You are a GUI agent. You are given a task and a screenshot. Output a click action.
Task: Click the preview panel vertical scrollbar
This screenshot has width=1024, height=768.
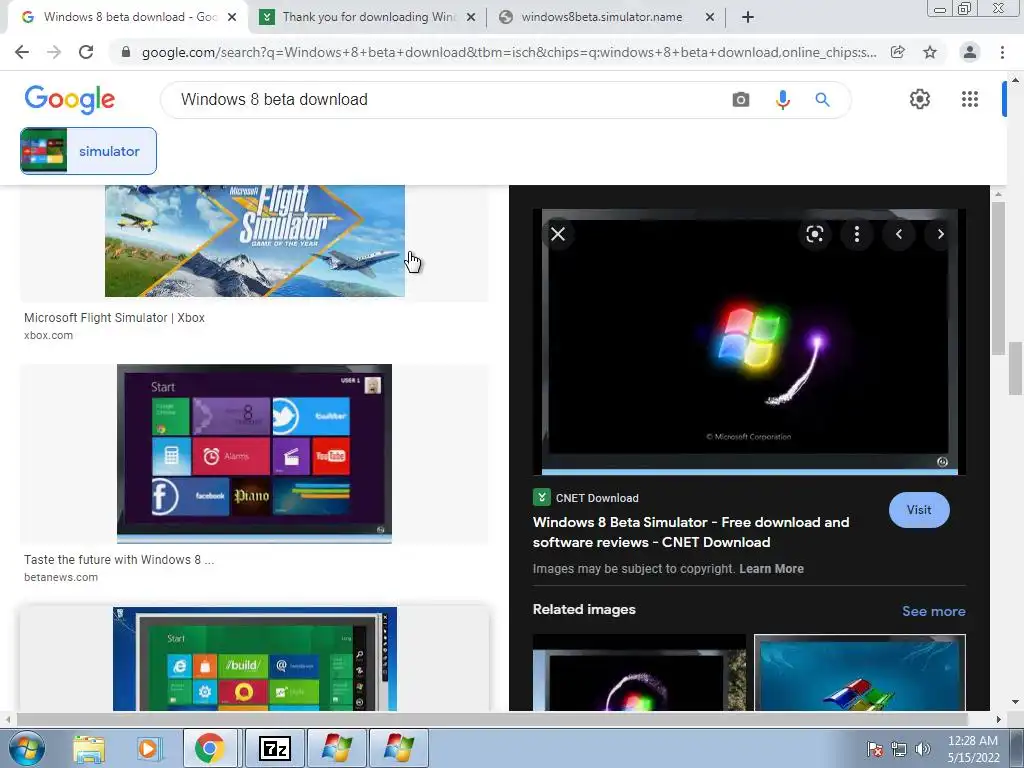[997, 277]
